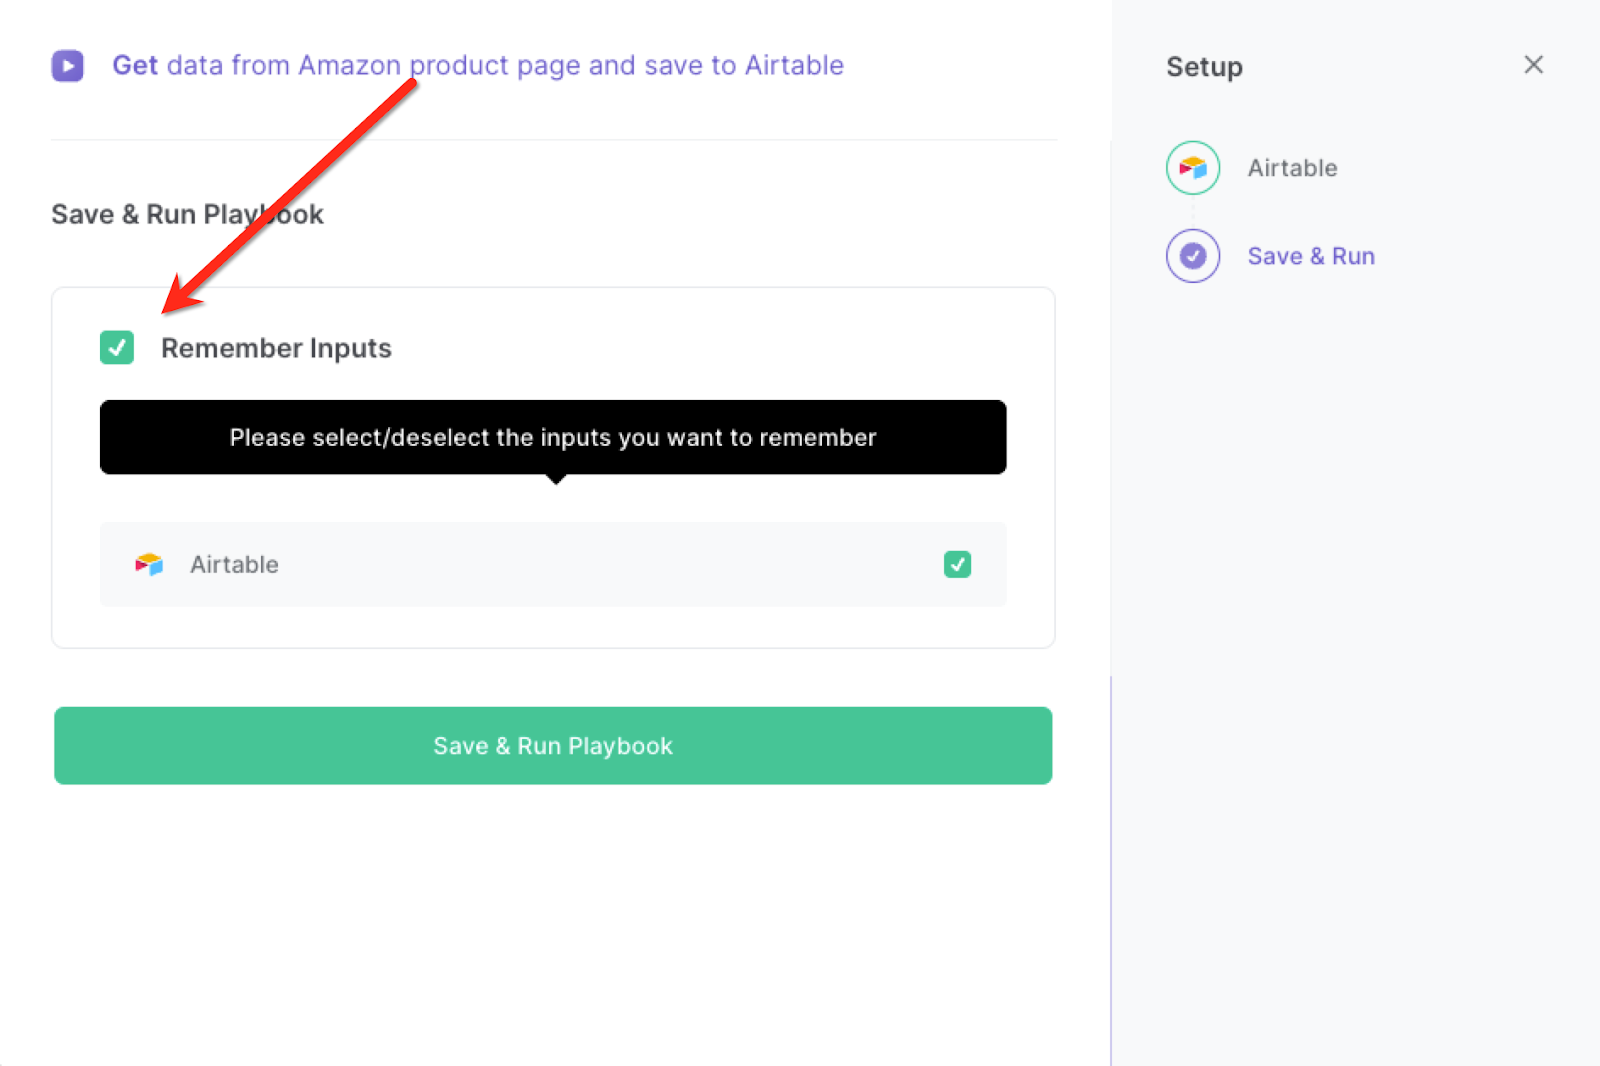
Task: Close the Setup panel
Action: (1533, 64)
